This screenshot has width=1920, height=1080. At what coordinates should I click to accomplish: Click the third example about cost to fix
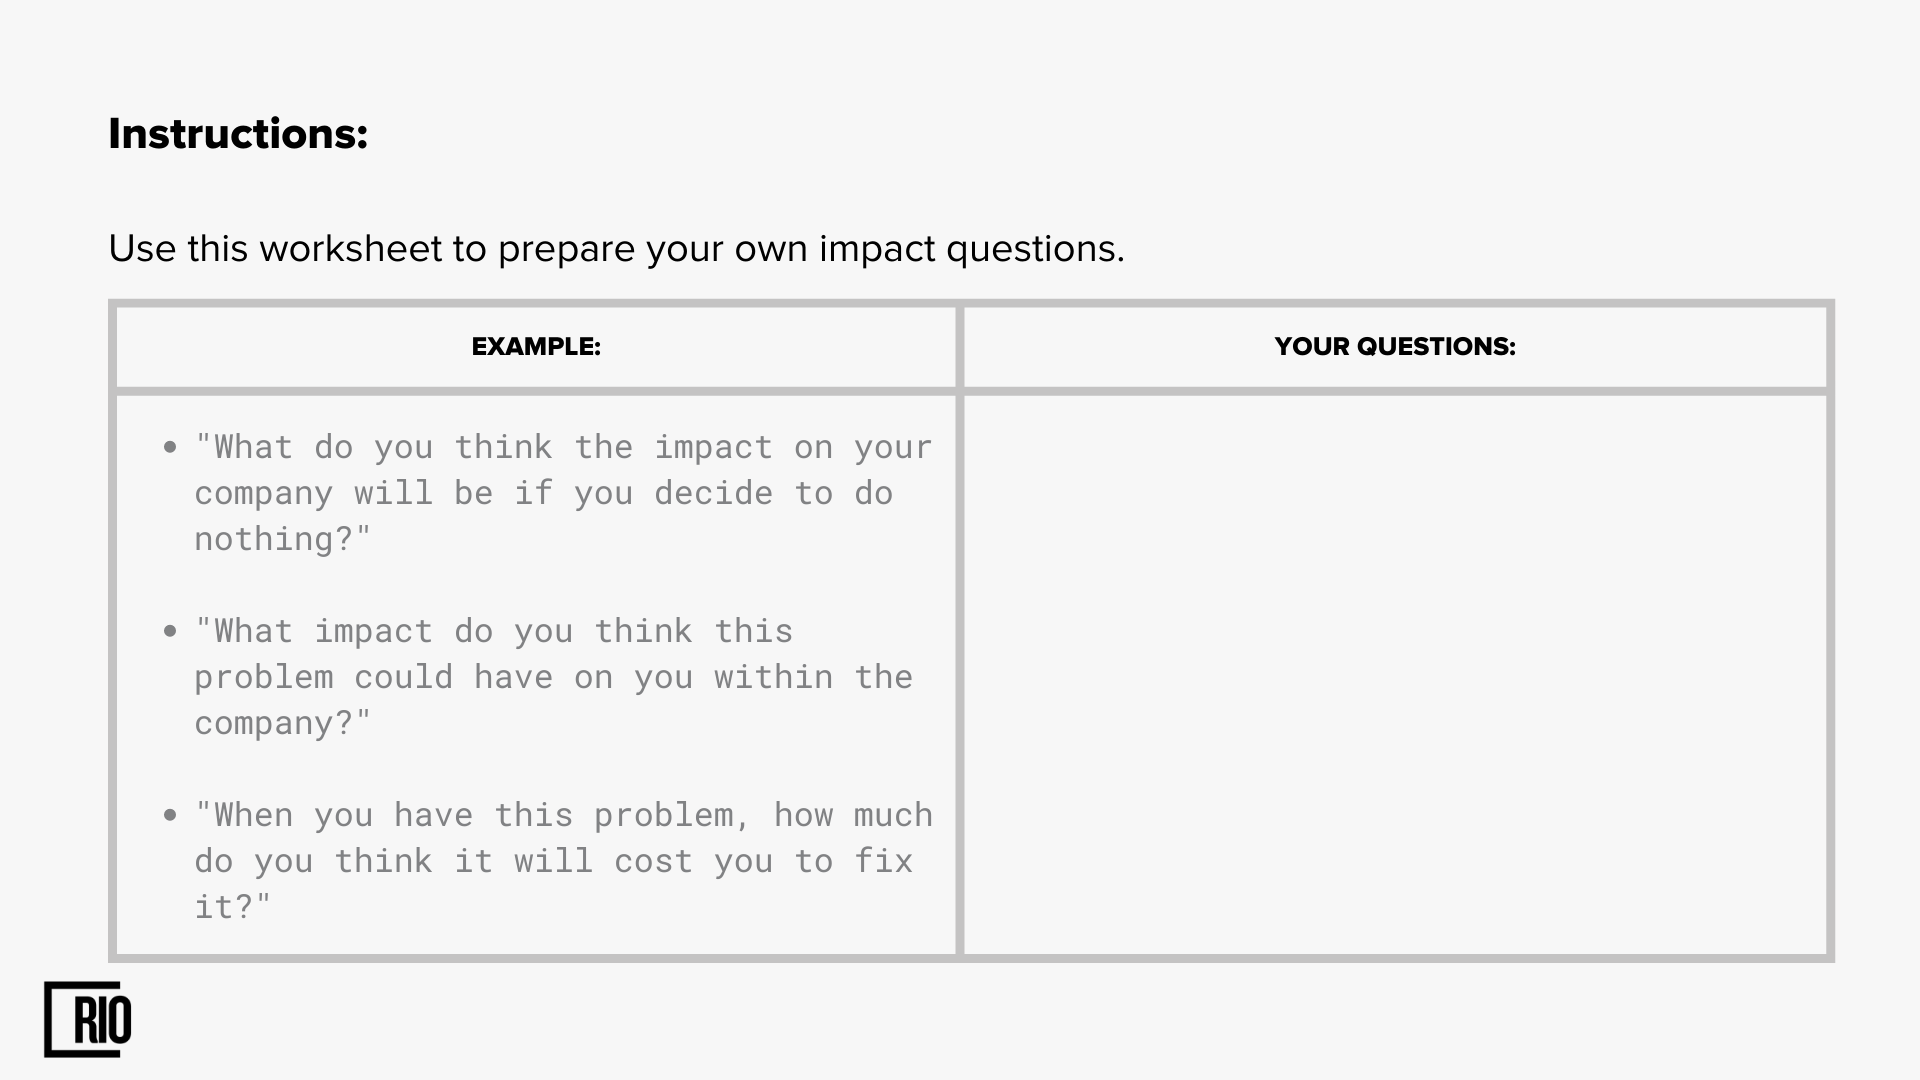563,861
